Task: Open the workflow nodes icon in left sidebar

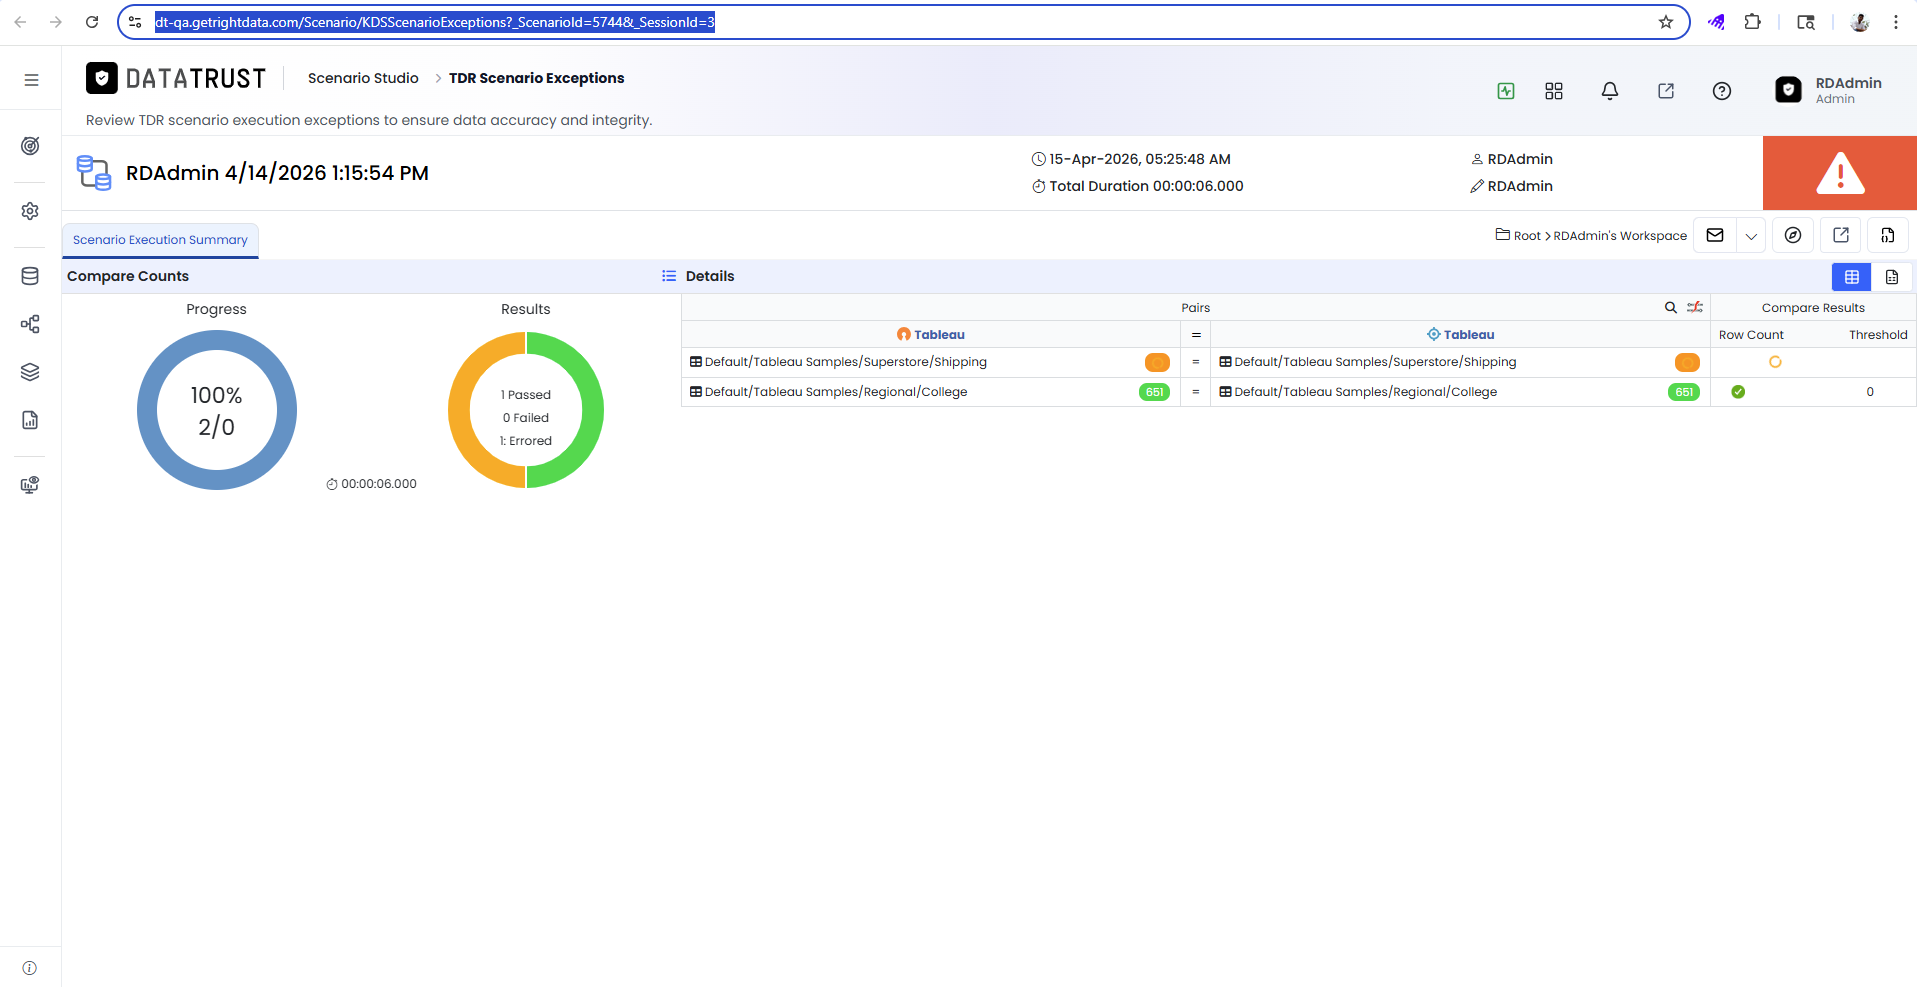Action: (x=31, y=324)
